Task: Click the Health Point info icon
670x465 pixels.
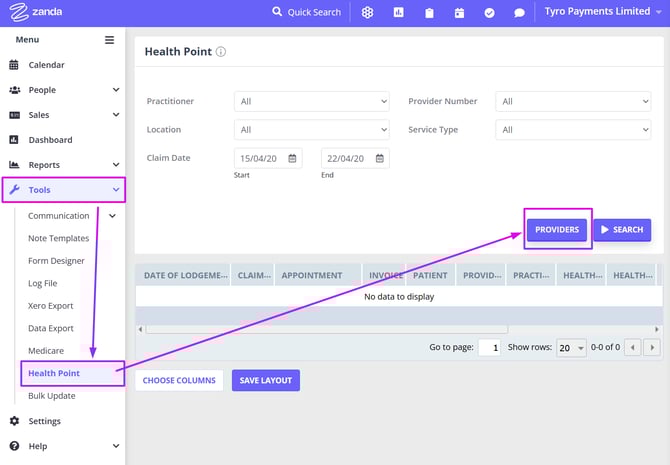Action: (x=221, y=52)
